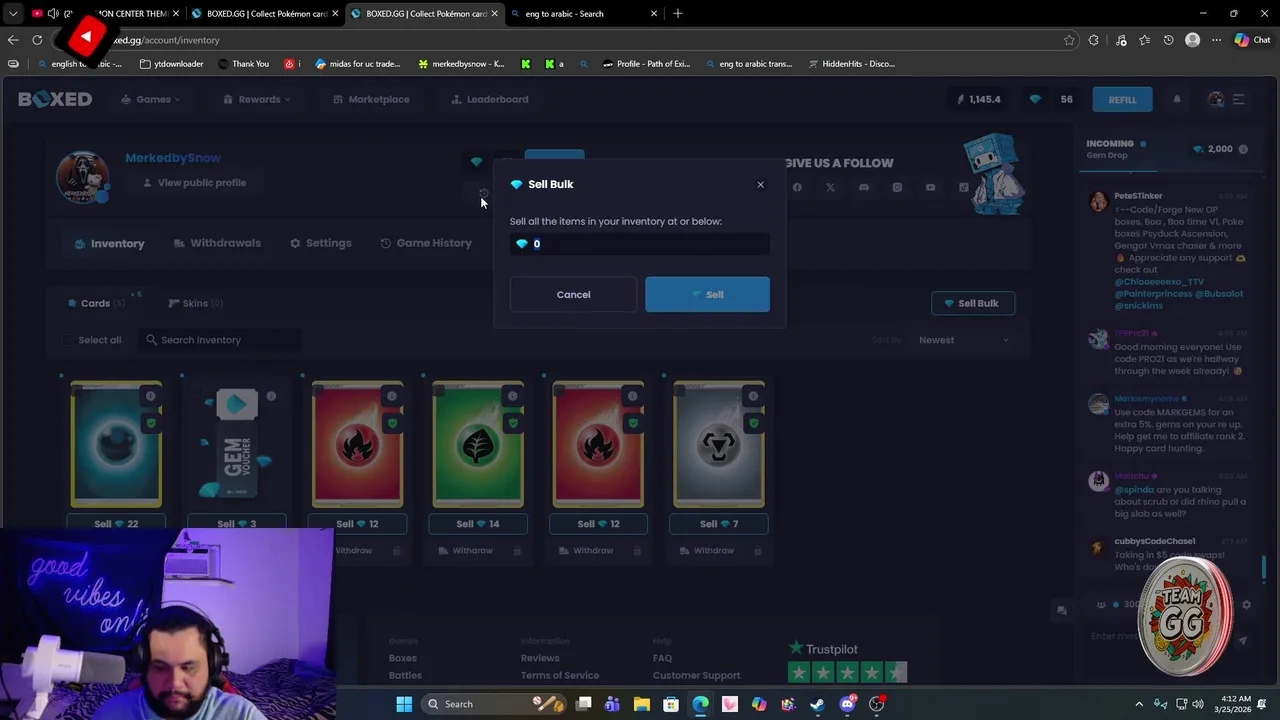Tick the Select all checkbox
The image size is (1280, 720).
pyautogui.click(x=68, y=340)
